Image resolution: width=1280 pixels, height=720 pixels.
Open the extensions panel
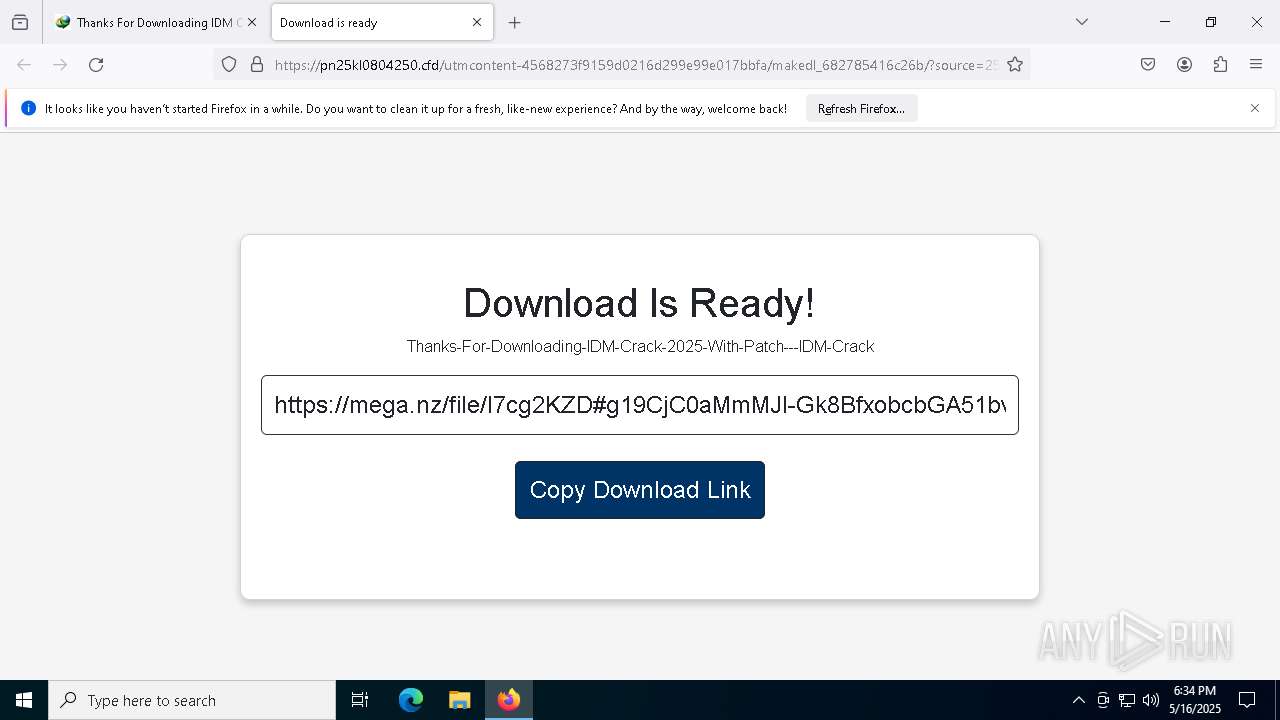pyautogui.click(x=1220, y=65)
